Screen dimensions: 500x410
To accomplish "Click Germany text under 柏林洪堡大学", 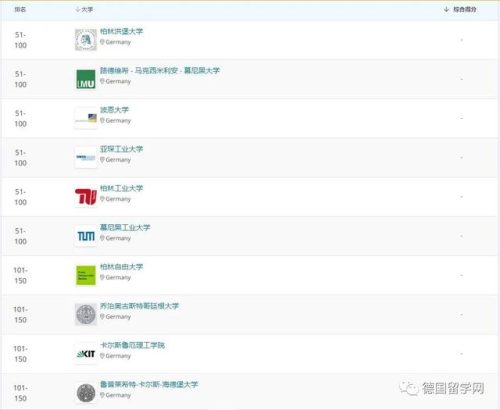I will [x=118, y=42].
